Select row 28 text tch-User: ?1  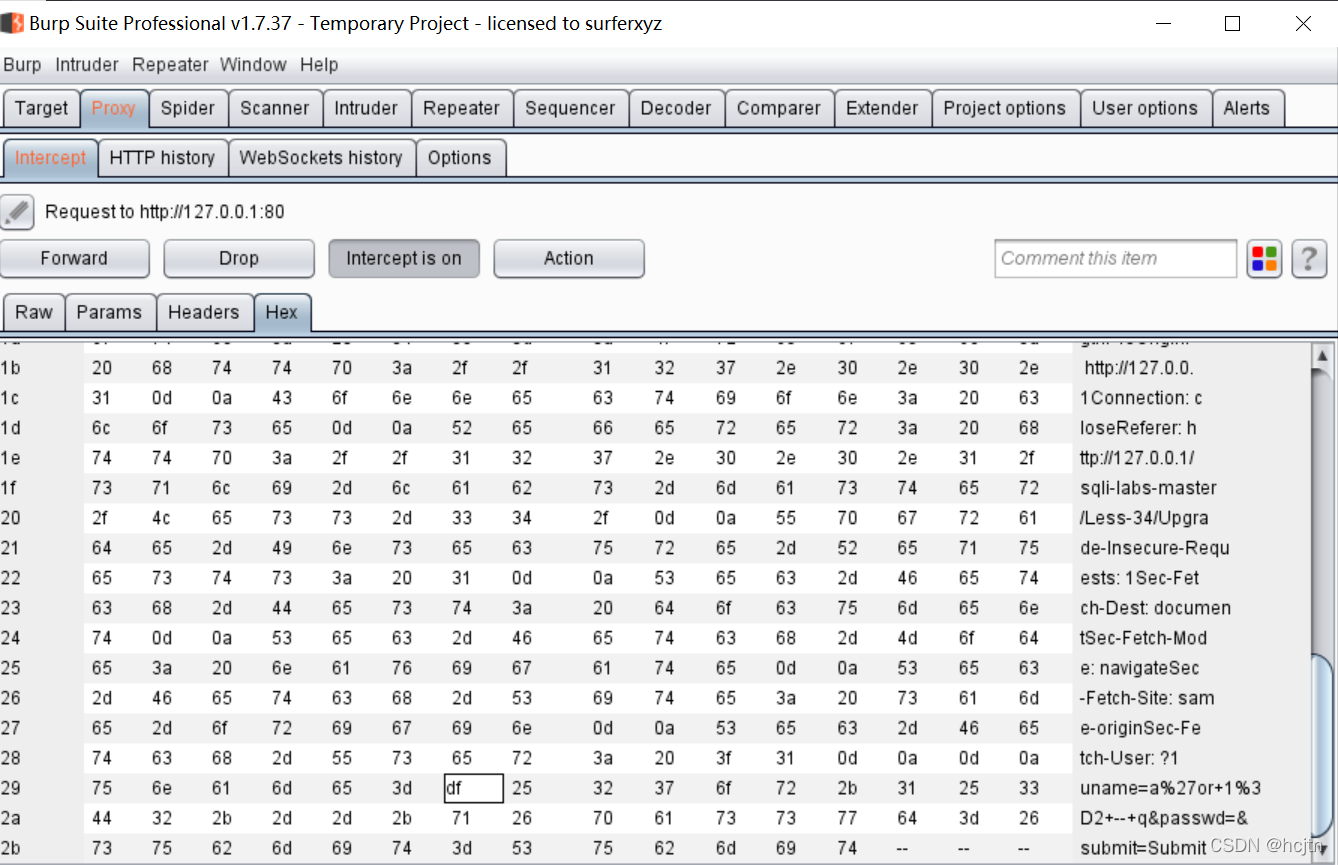1129,758
